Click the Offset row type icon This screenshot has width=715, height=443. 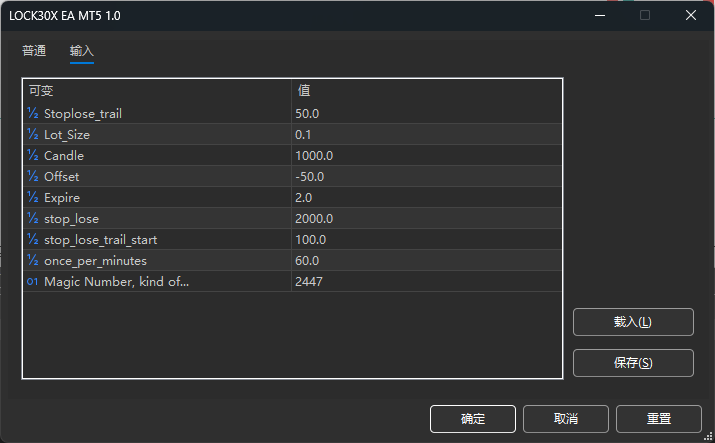33,176
